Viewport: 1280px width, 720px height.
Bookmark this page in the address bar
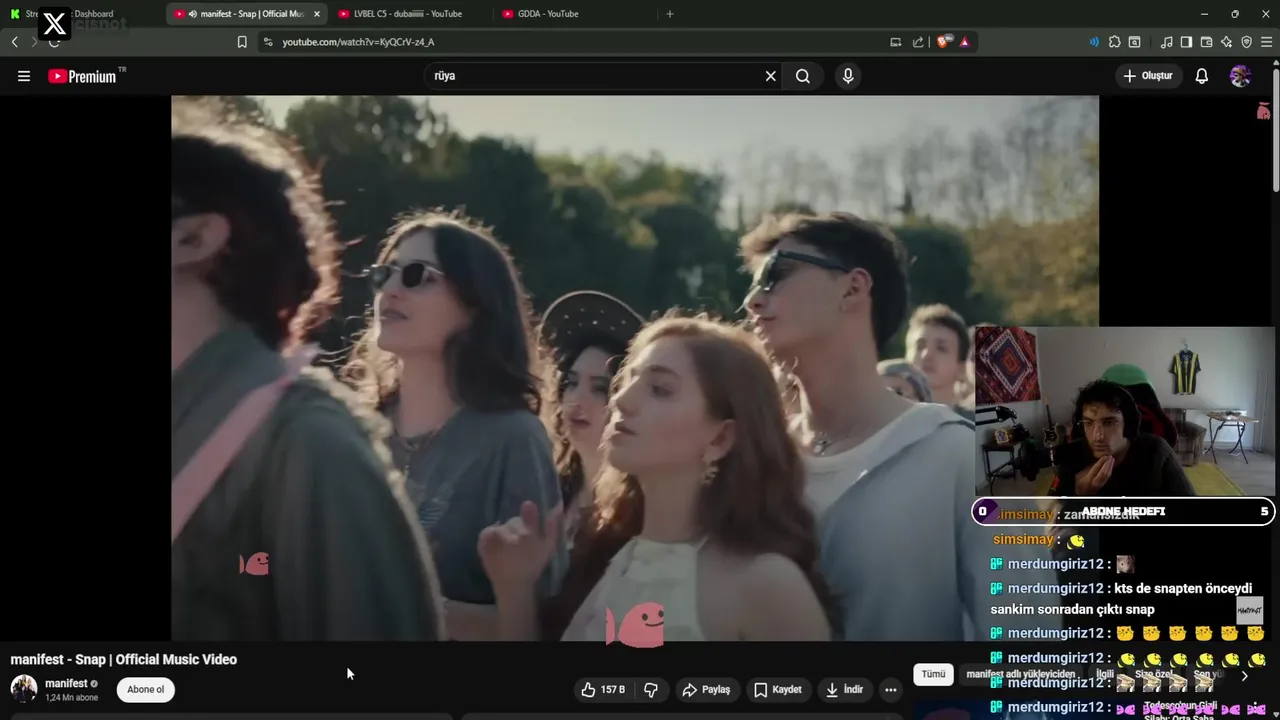(242, 42)
